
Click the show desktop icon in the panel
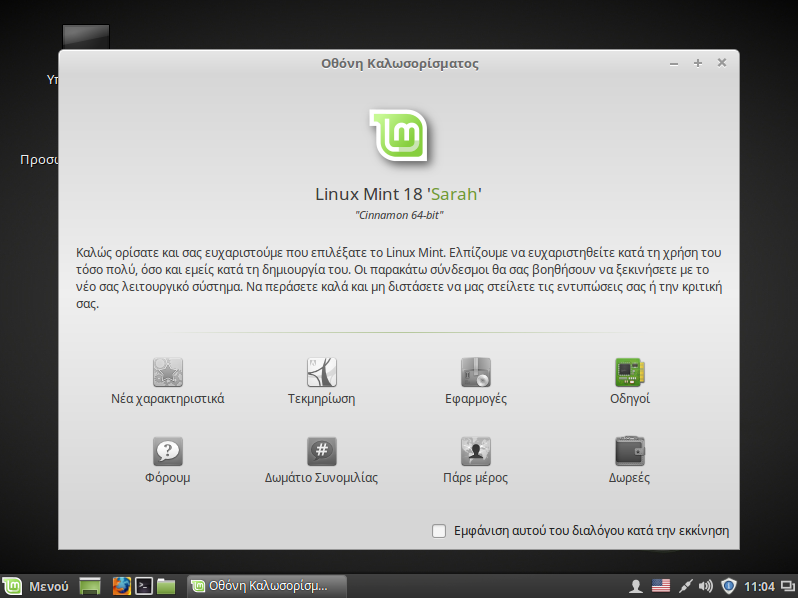(90, 586)
